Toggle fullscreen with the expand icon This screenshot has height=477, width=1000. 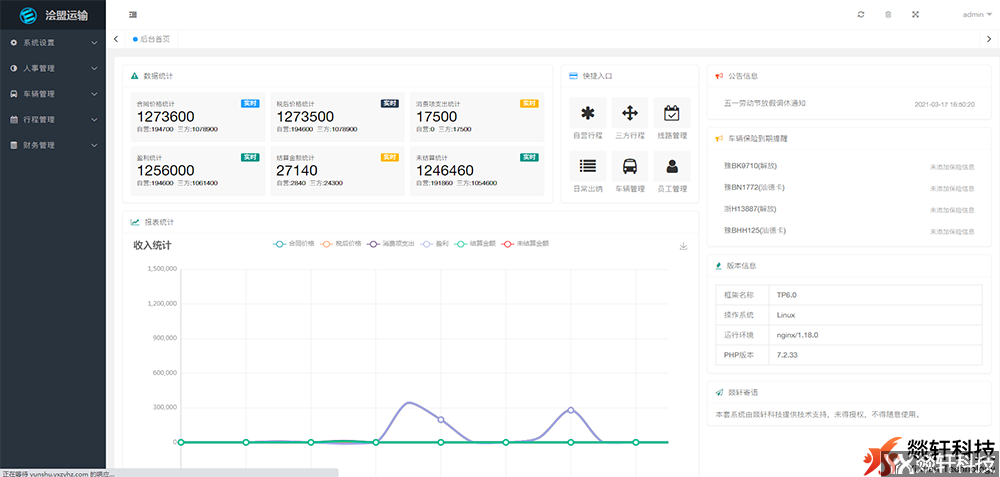pos(915,14)
